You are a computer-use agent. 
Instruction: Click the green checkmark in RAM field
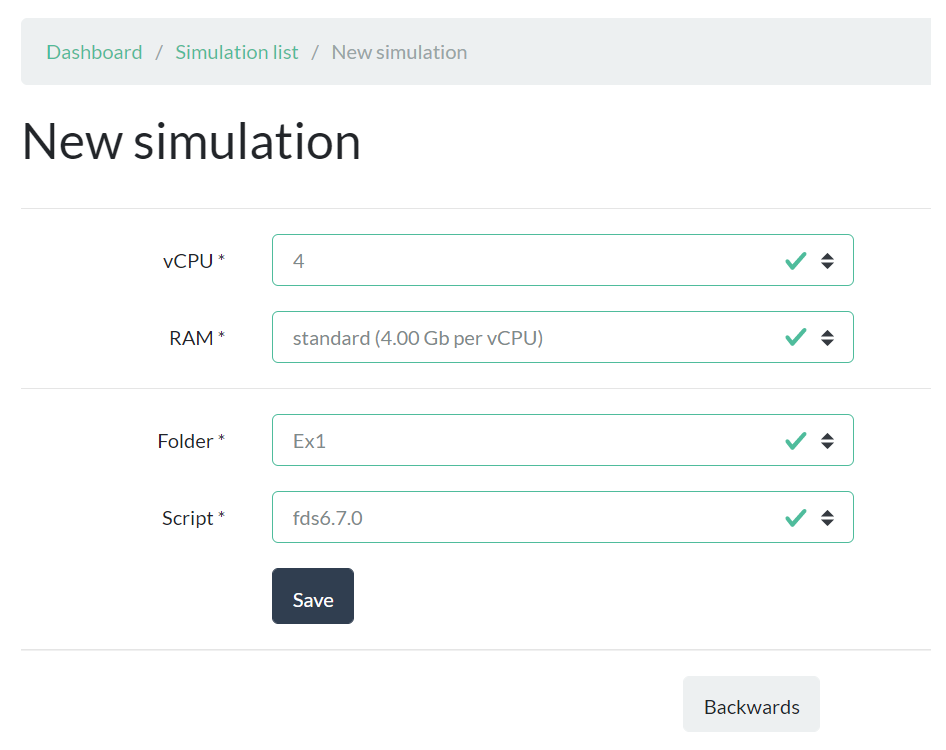point(796,337)
